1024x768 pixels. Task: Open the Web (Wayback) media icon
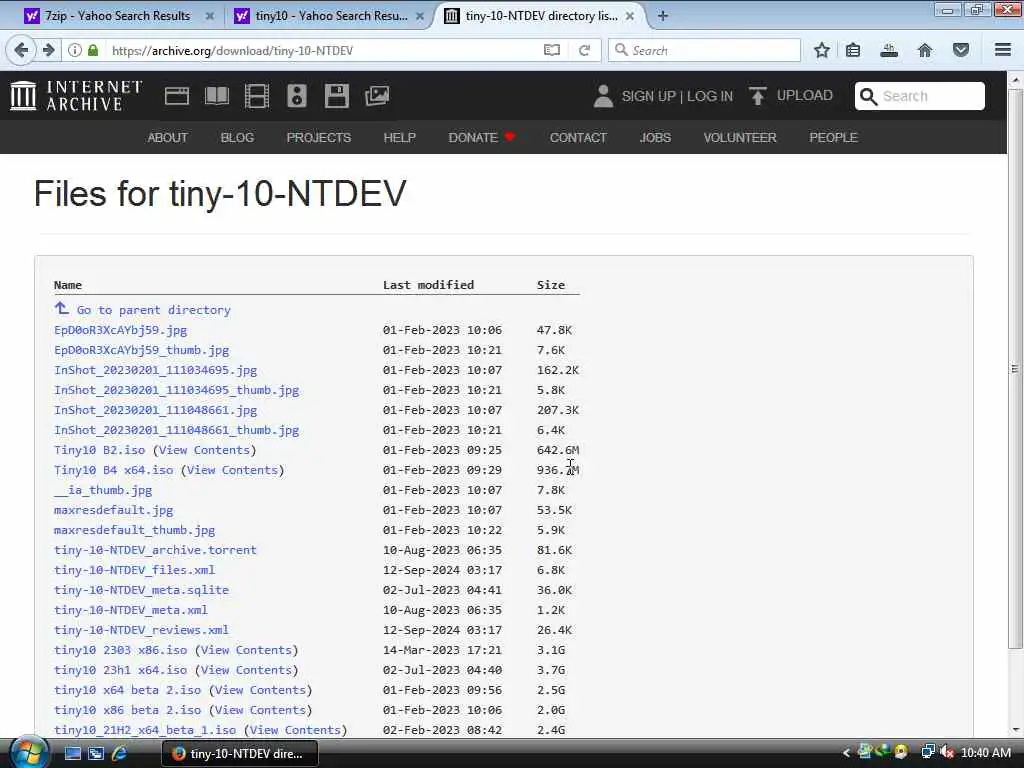[x=176, y=96]
